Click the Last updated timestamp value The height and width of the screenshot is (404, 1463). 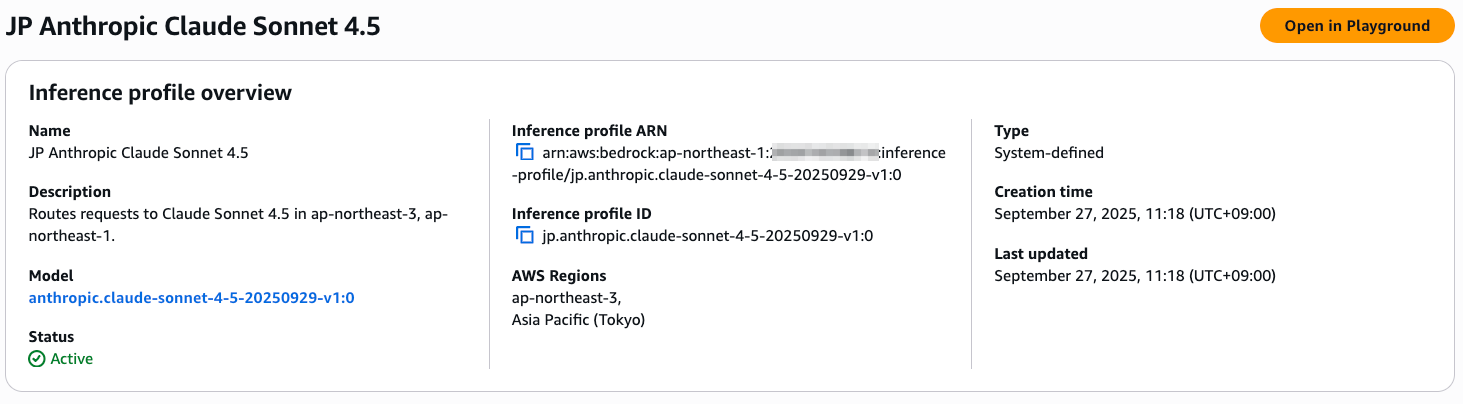(1135, 276)
